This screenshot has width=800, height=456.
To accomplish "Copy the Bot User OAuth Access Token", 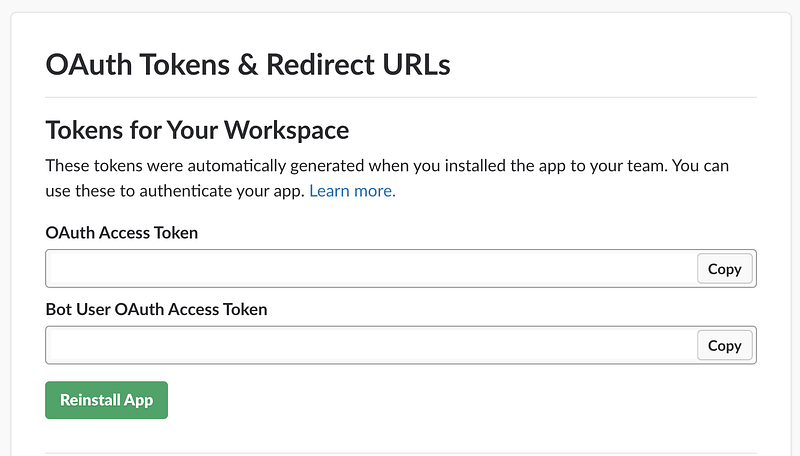I will [724, 345].
